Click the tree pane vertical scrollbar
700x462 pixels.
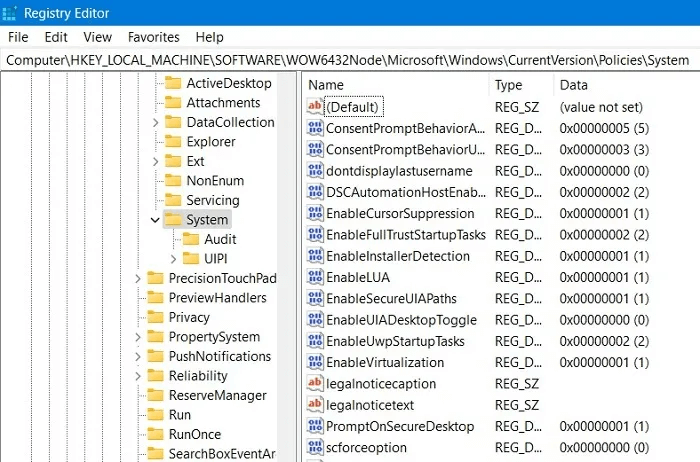click(x=286, y=267)
